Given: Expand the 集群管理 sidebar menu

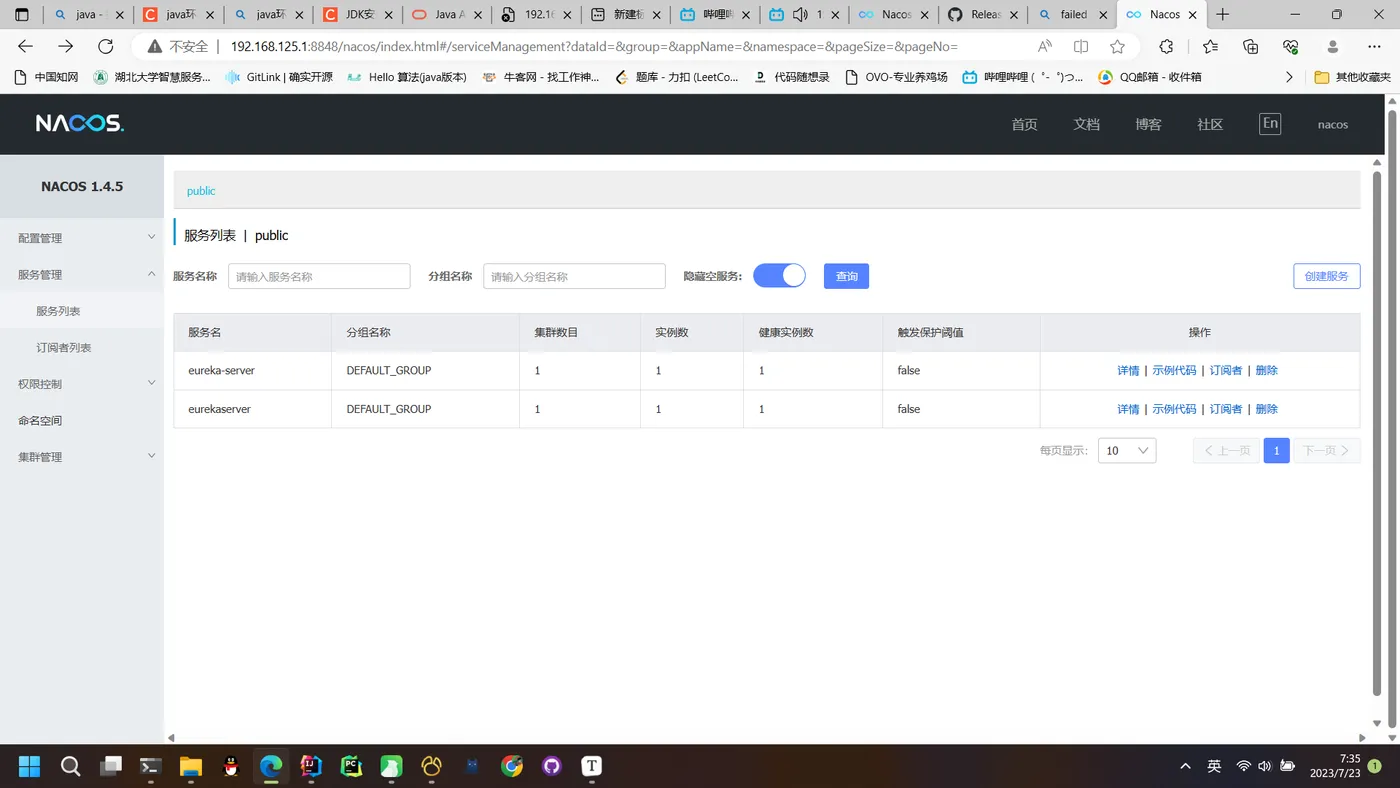Looking at the screenshot, I should click(82, 457).
